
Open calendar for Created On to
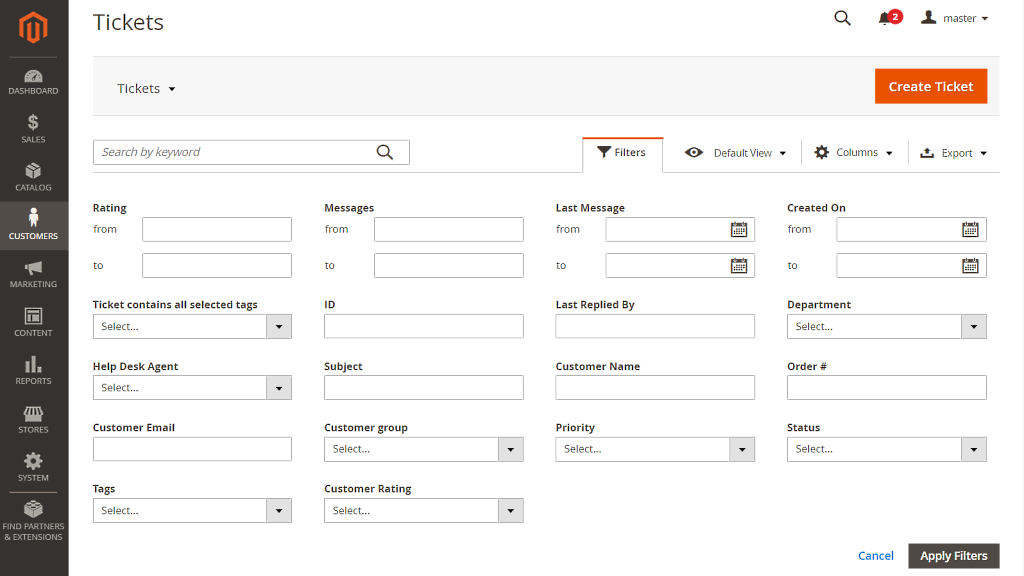[970, 266]
